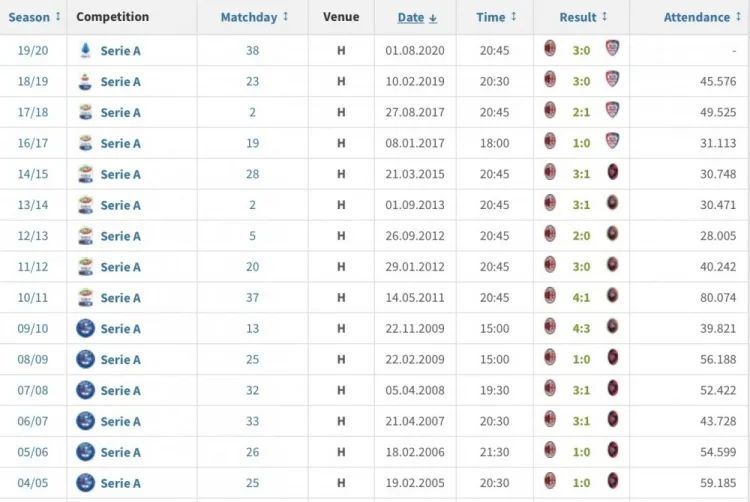This screenshot has width=750, height=502.
Task: Click the Serie A logo in 09/10 row
Action: tap(86, 328)
